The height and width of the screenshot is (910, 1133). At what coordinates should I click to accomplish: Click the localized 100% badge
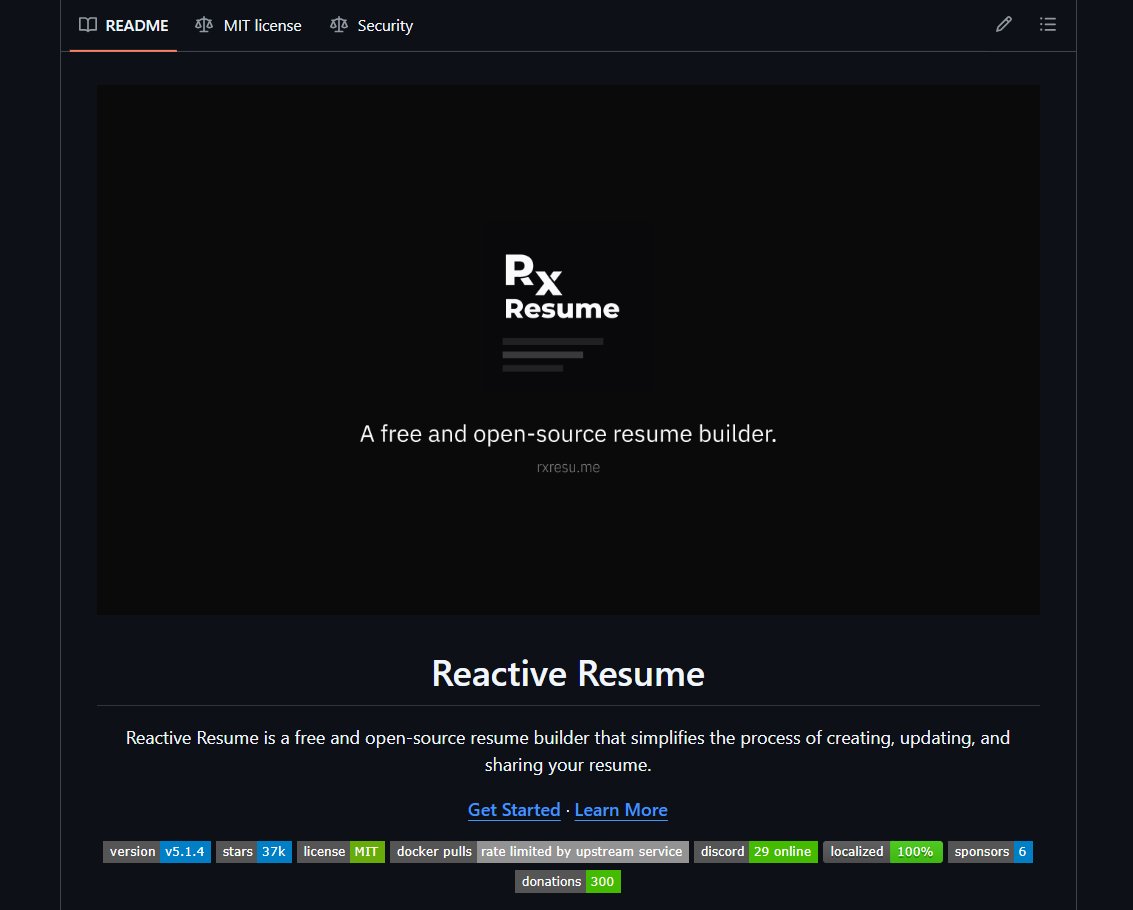(x=882, y=851)
